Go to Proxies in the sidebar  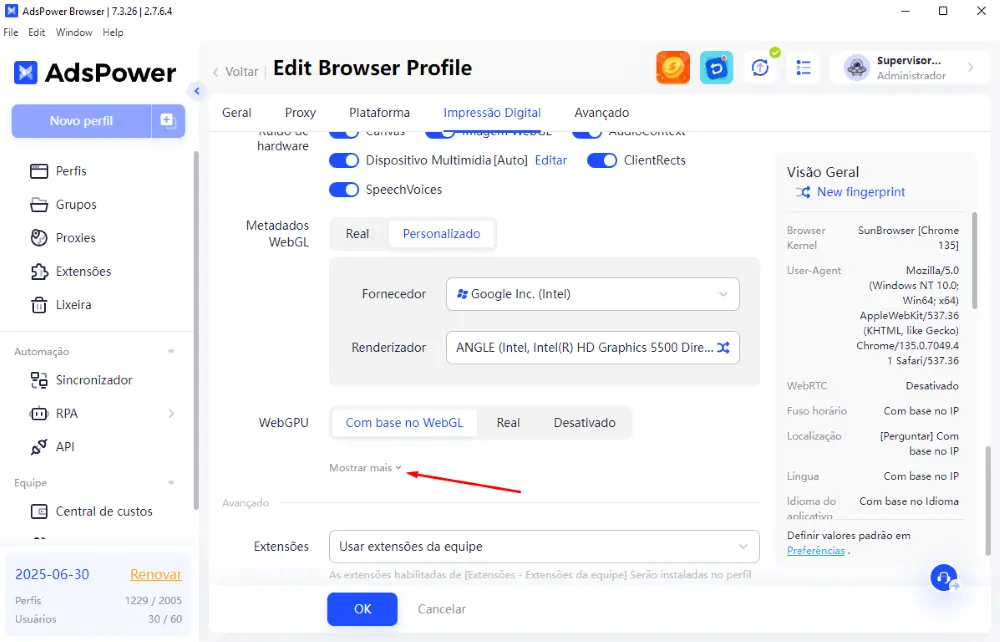(x=63, y=238)
